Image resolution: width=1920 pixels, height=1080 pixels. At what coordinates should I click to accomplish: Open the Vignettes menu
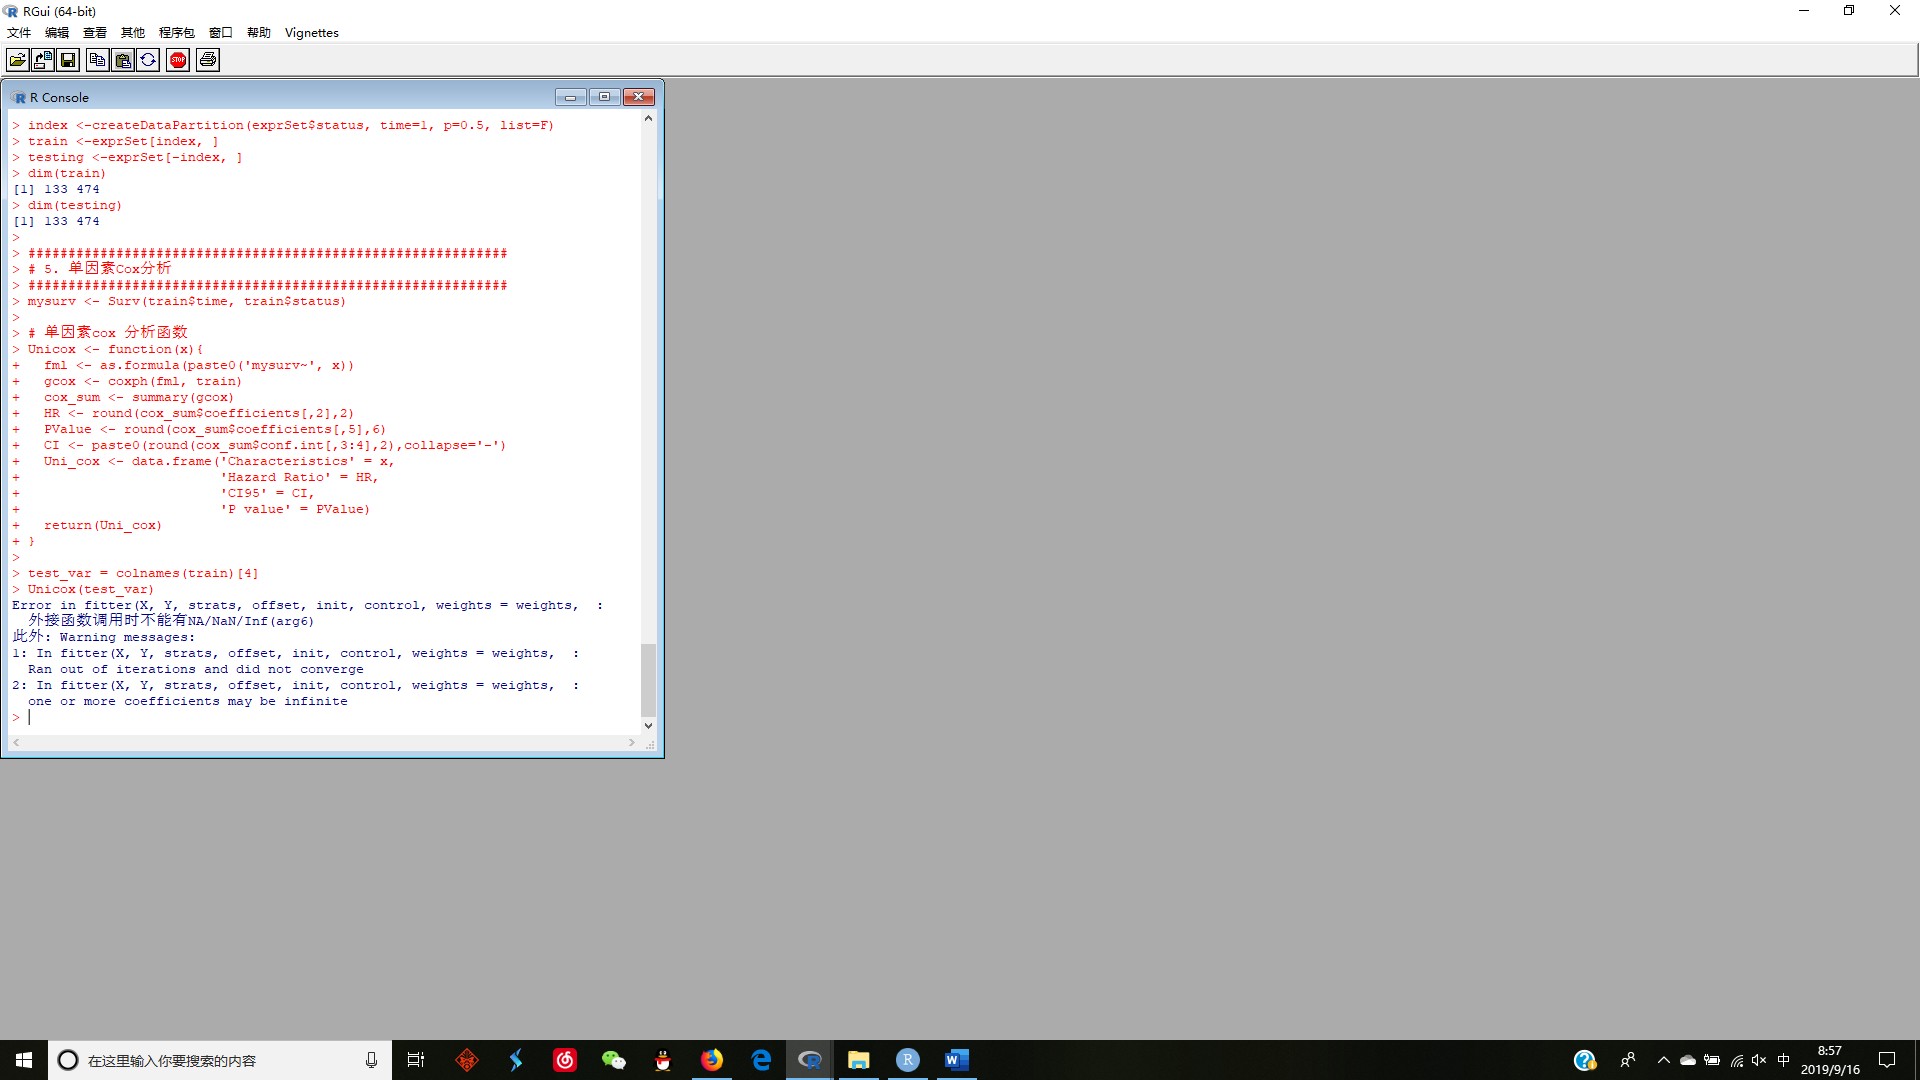[312, 32]
